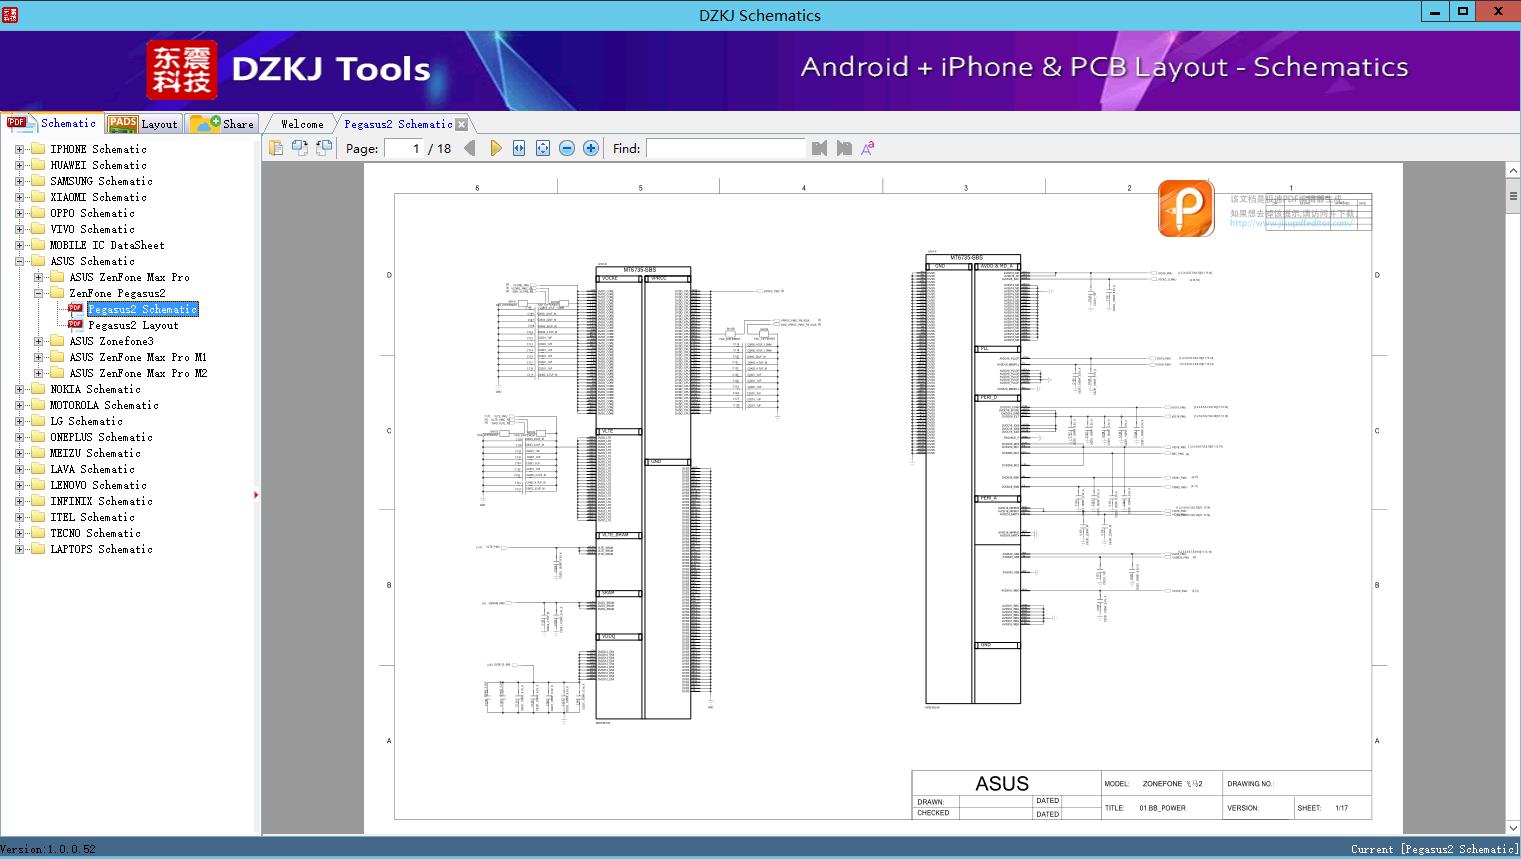Expand the HUAWEI Schematic folder
1521x859 pixels.
pyautogui.click(x=19, y=165)
